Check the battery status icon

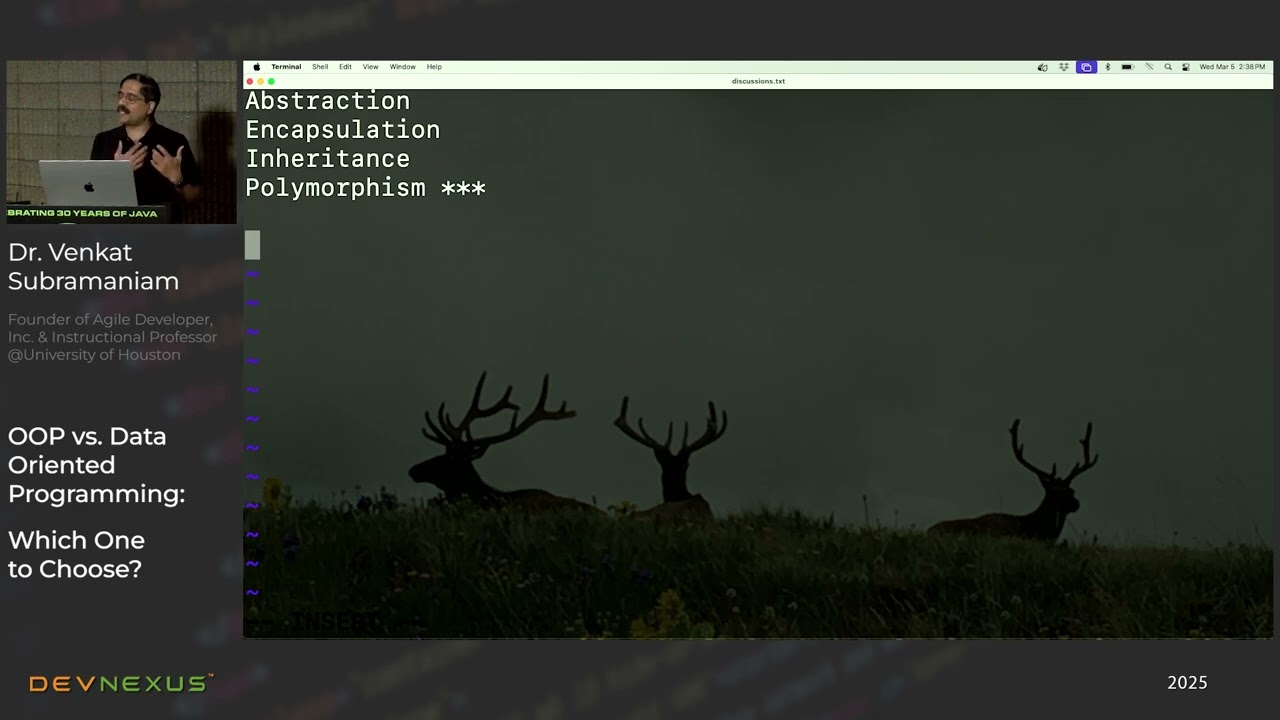(x=1127, y=67)
